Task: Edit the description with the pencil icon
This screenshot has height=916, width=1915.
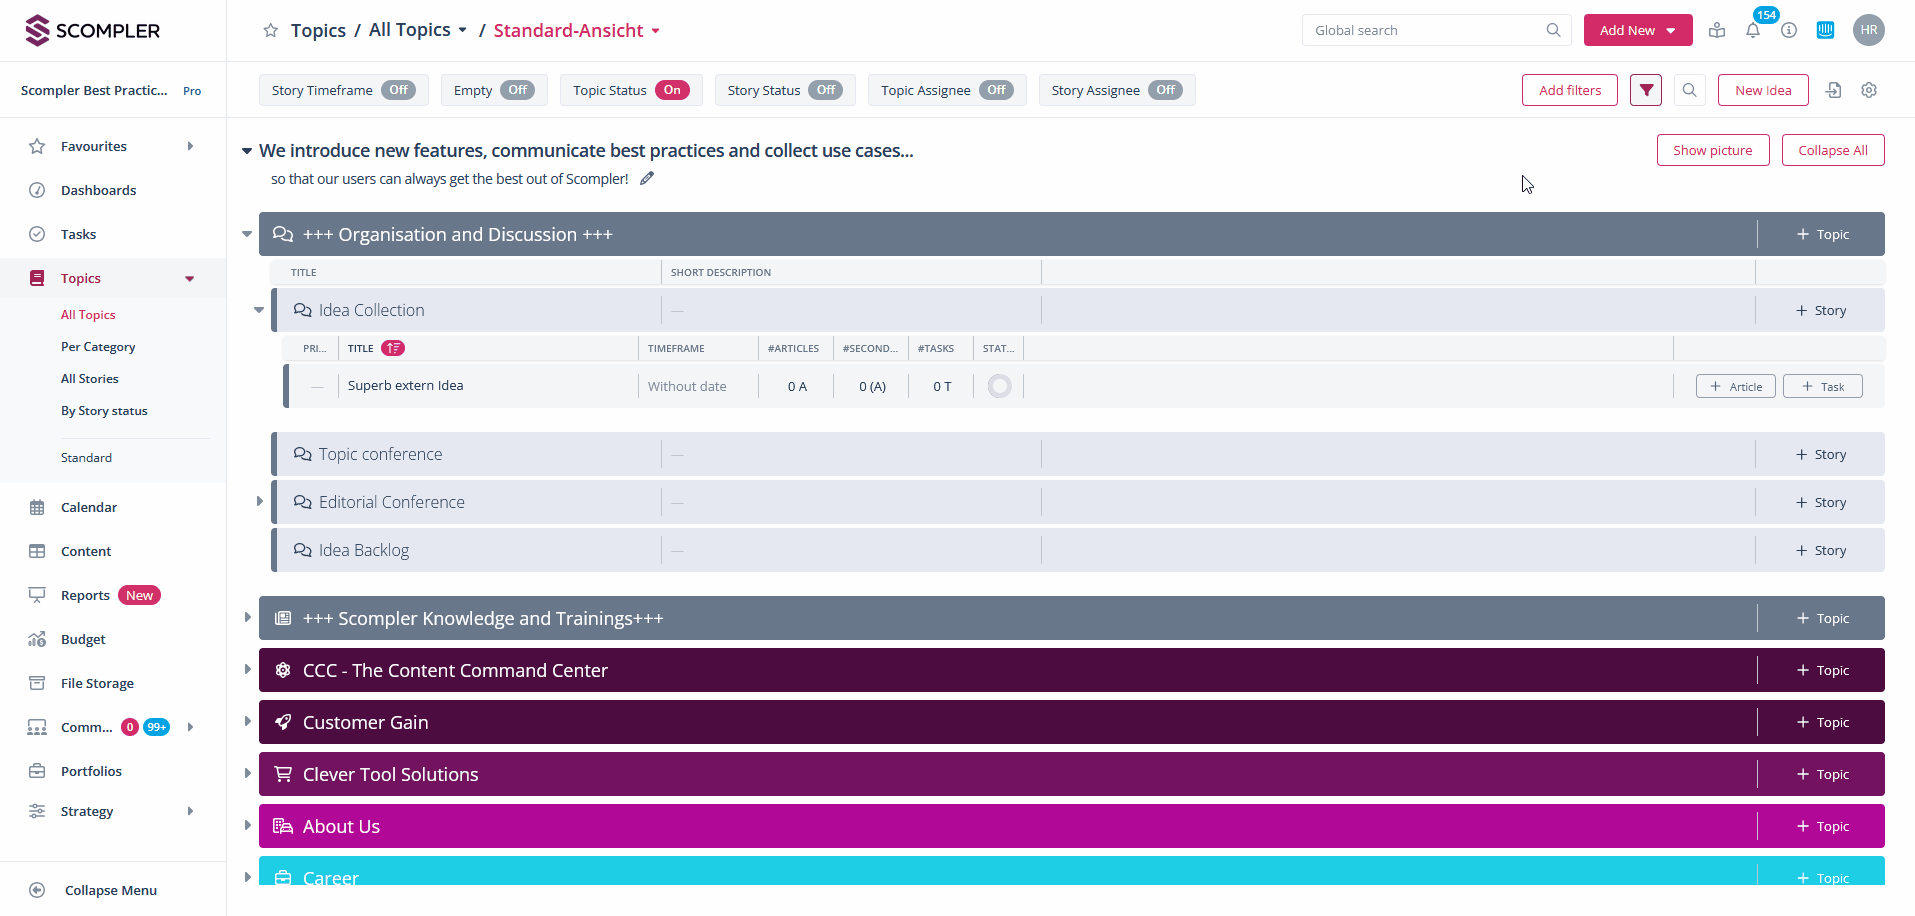Action: [x=647, y=179]
